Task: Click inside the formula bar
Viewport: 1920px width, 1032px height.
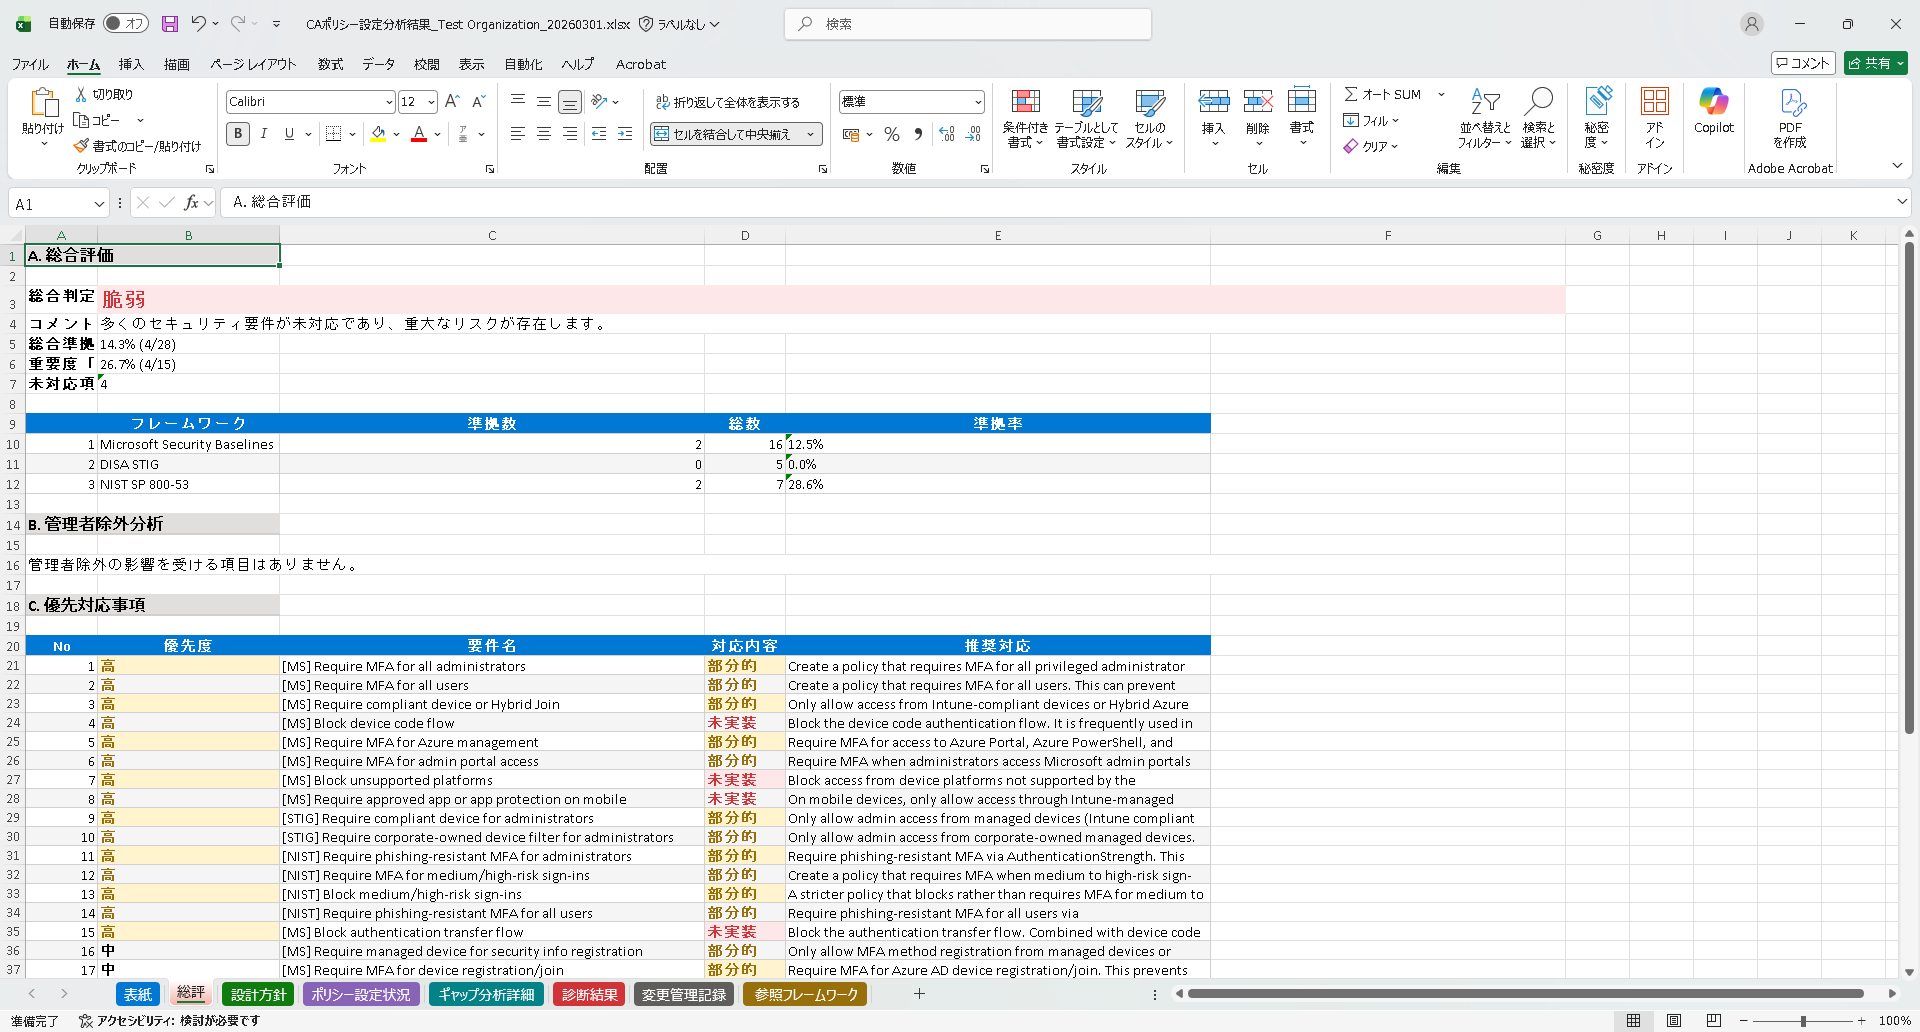Action: tap(600, 201)
